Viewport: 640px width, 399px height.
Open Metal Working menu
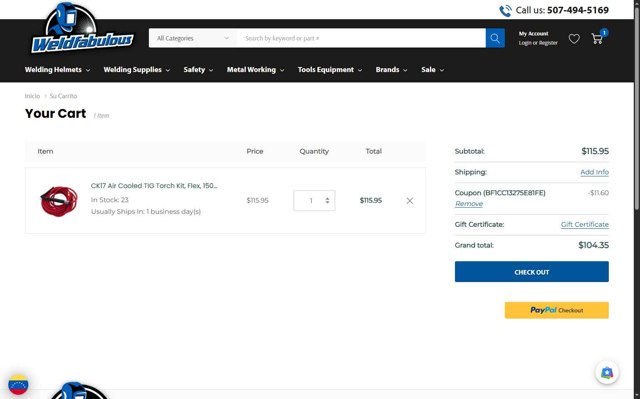click(255, 70)
